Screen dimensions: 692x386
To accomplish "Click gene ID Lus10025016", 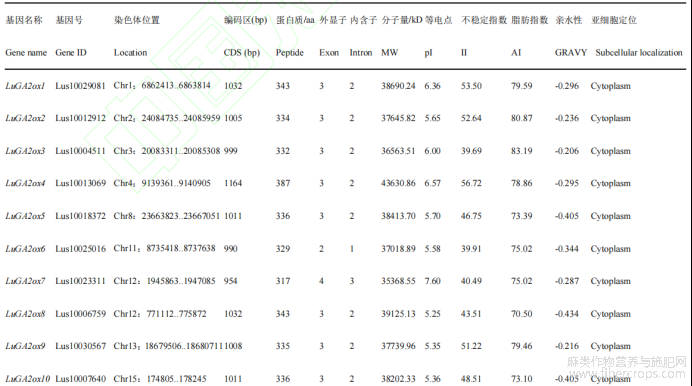I will (80, 249).
